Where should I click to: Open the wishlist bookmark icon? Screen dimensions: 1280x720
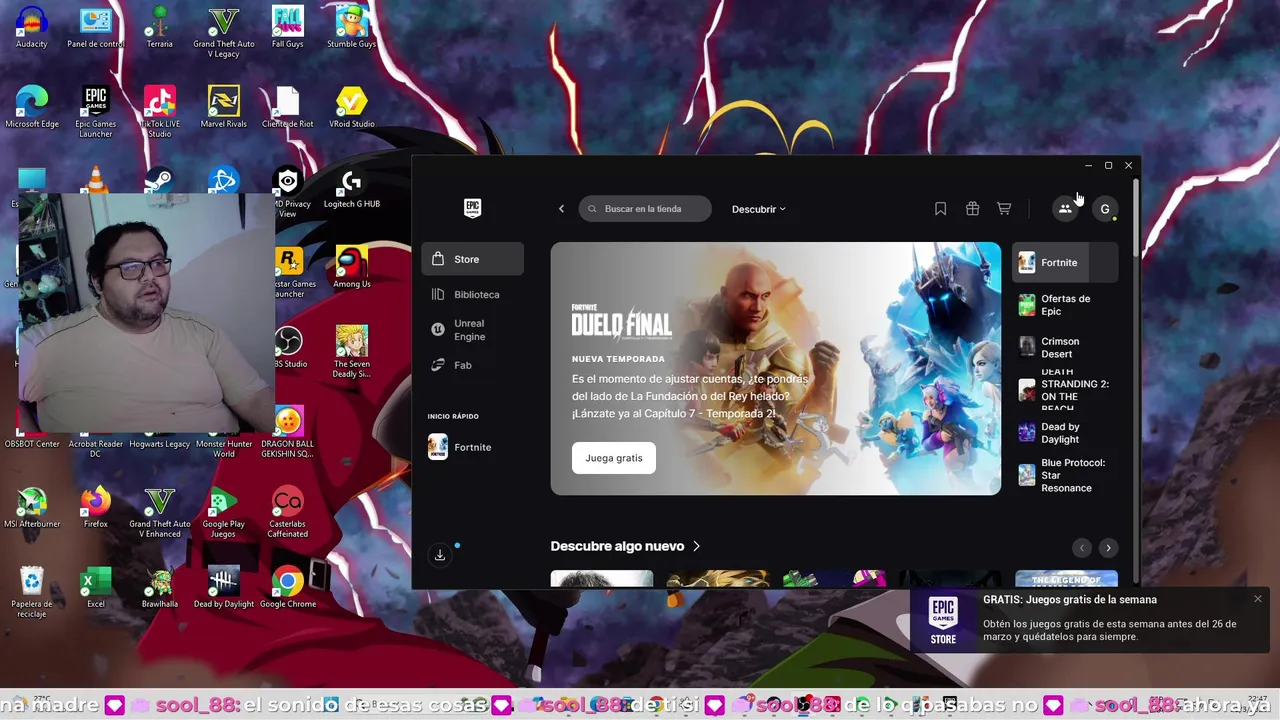click(940, 209)
